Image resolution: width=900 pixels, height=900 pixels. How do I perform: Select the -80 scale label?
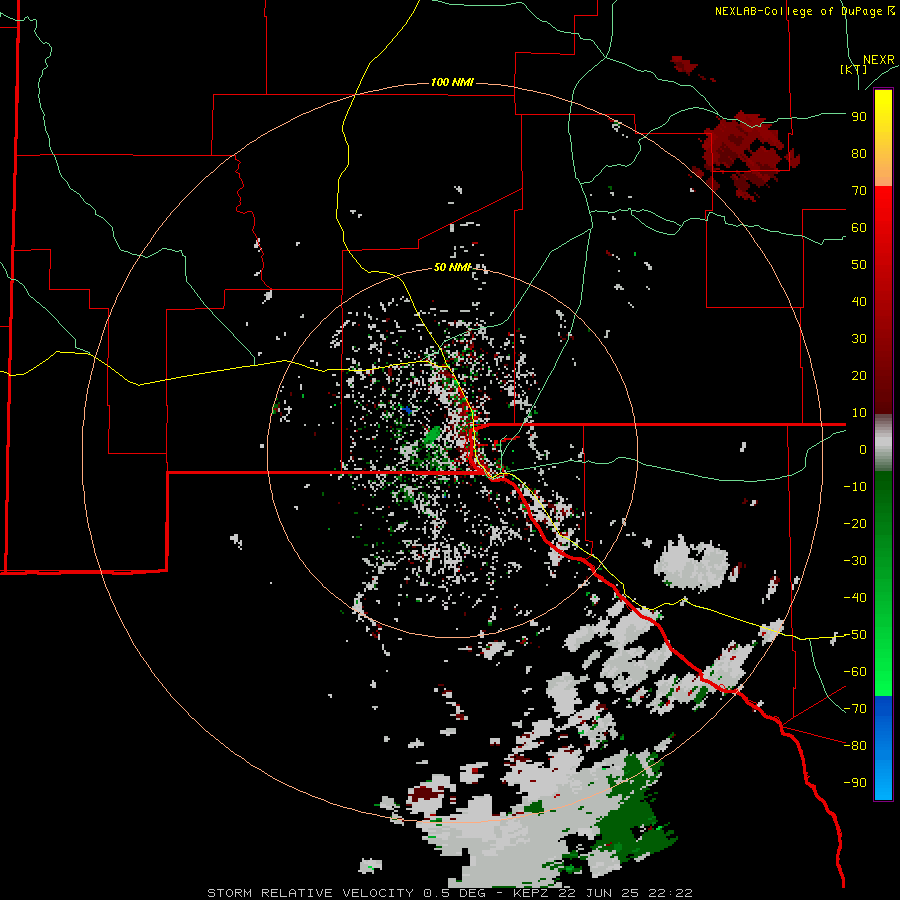tap(855, 746)
